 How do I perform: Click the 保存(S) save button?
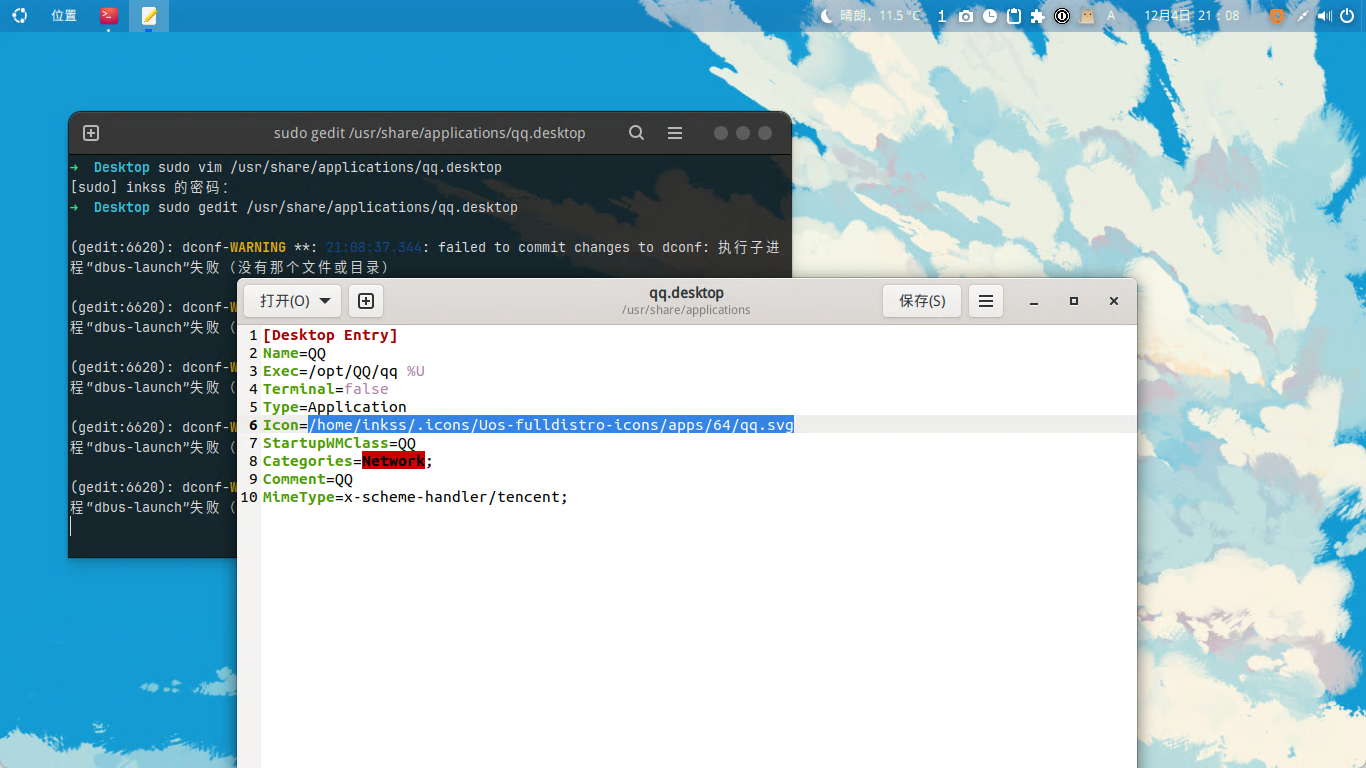pos(922,301)
